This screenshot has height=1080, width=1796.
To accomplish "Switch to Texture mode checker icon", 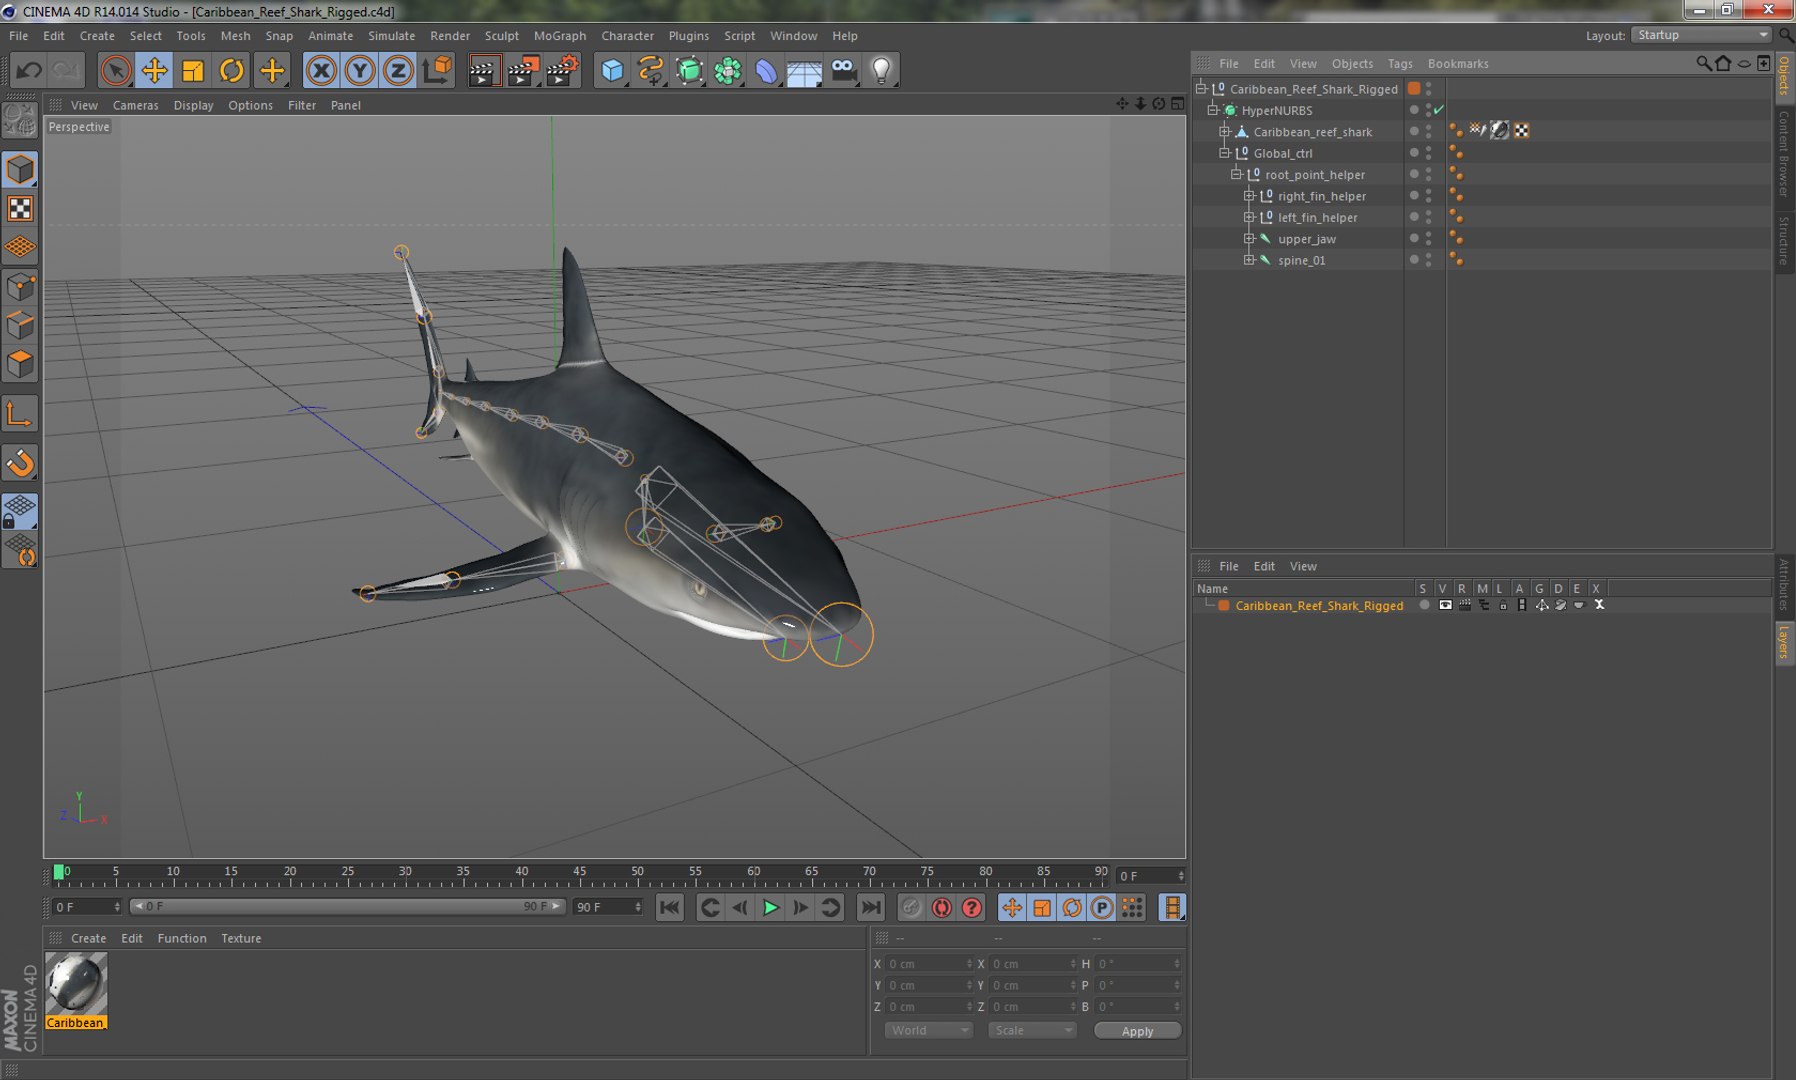I will point(20,208).
